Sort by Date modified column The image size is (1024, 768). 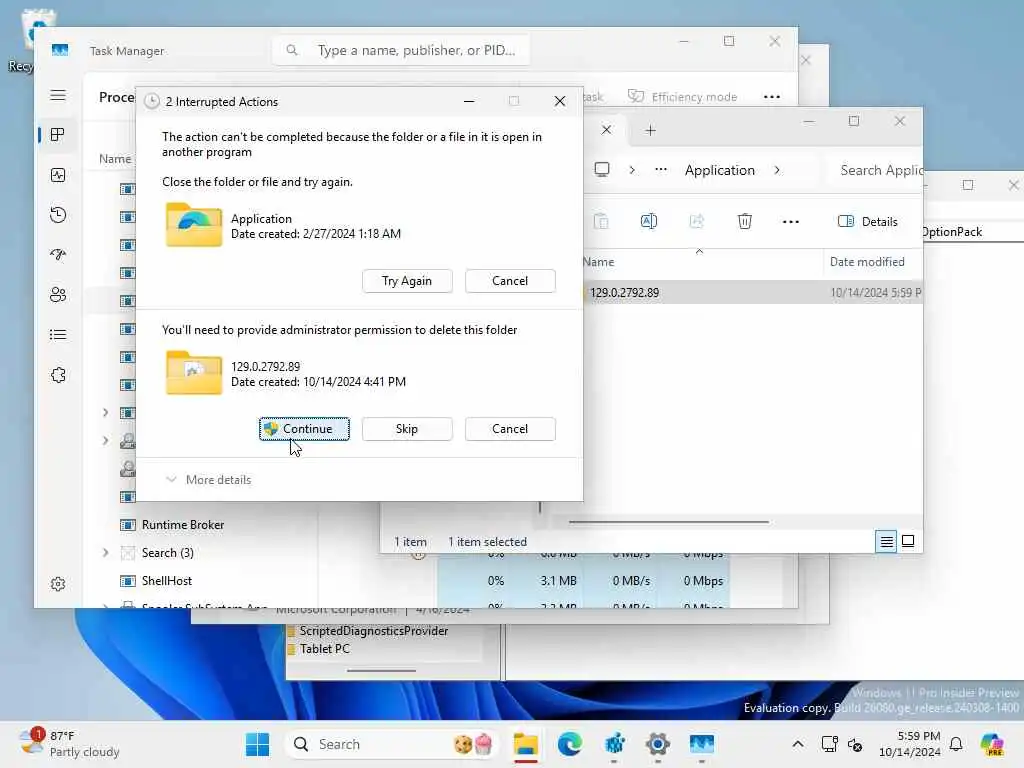coord(867,262)
